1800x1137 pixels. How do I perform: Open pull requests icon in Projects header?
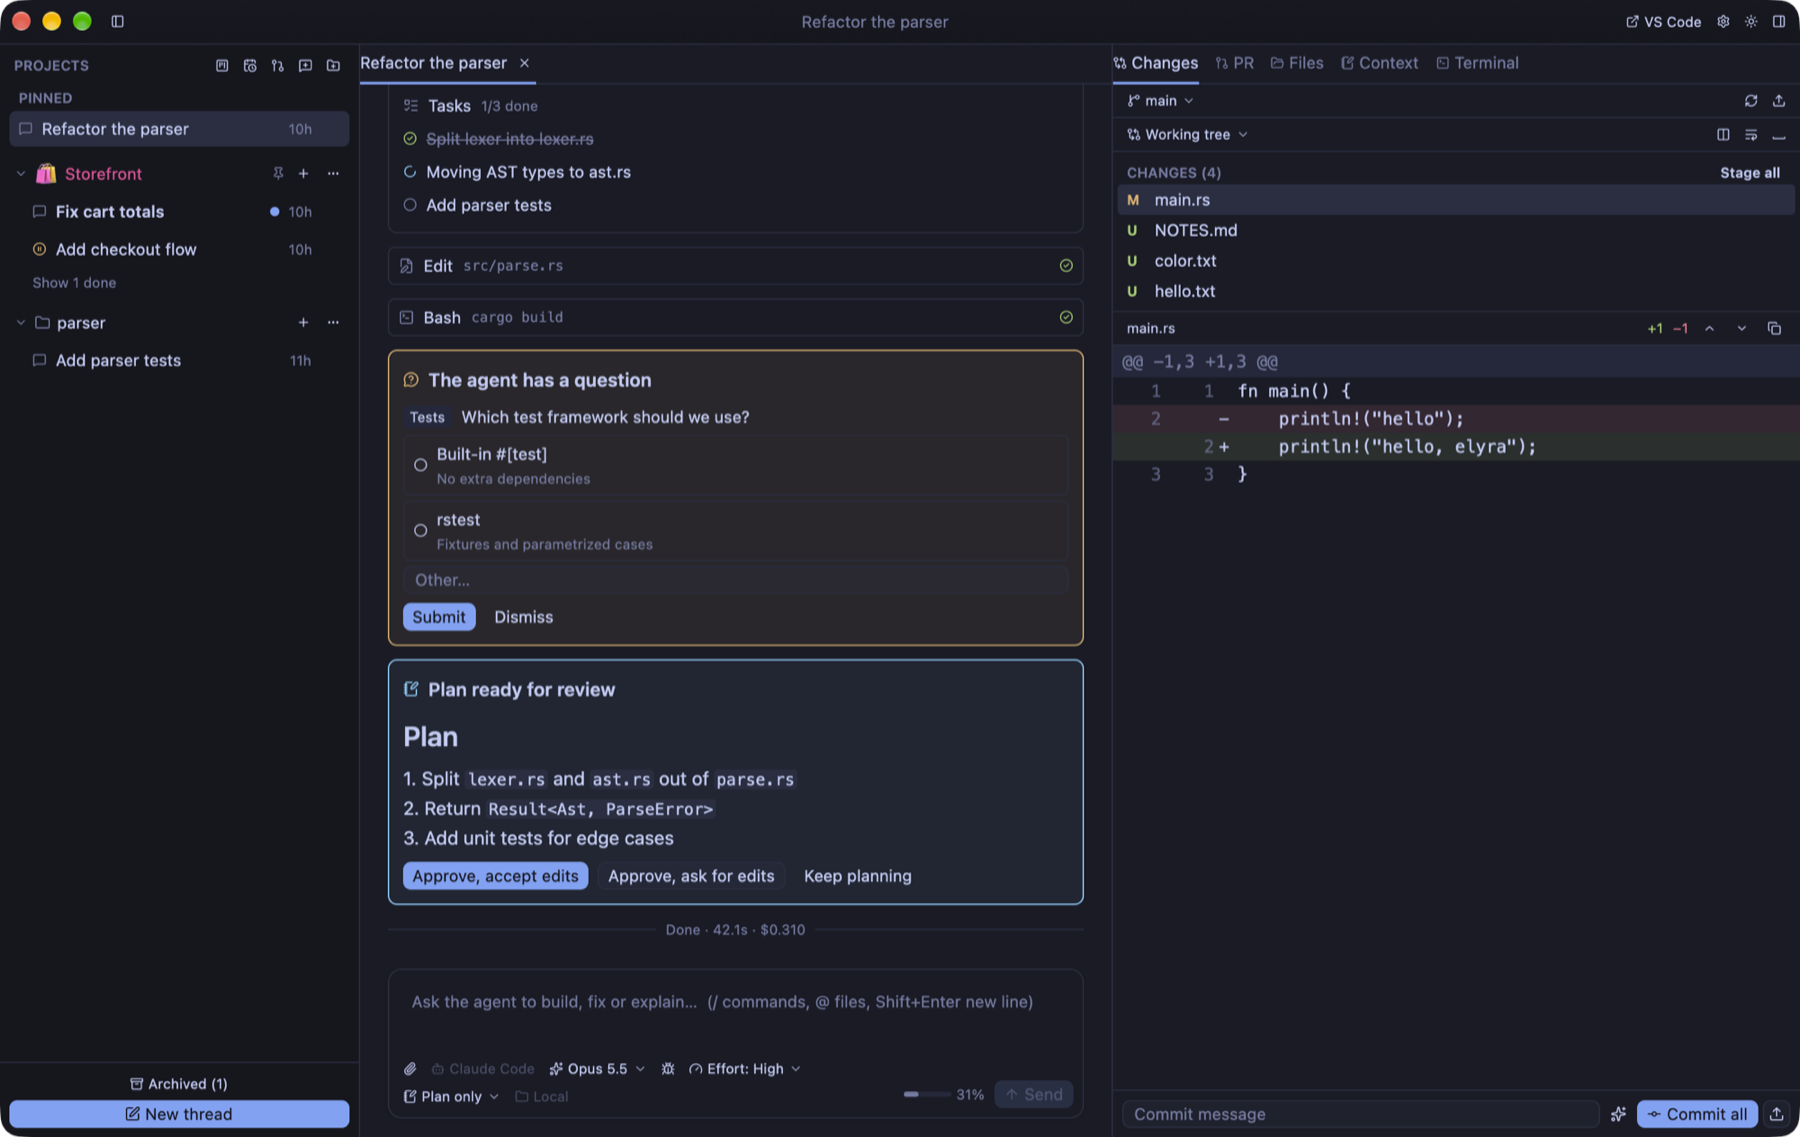(x=278, y=65)
